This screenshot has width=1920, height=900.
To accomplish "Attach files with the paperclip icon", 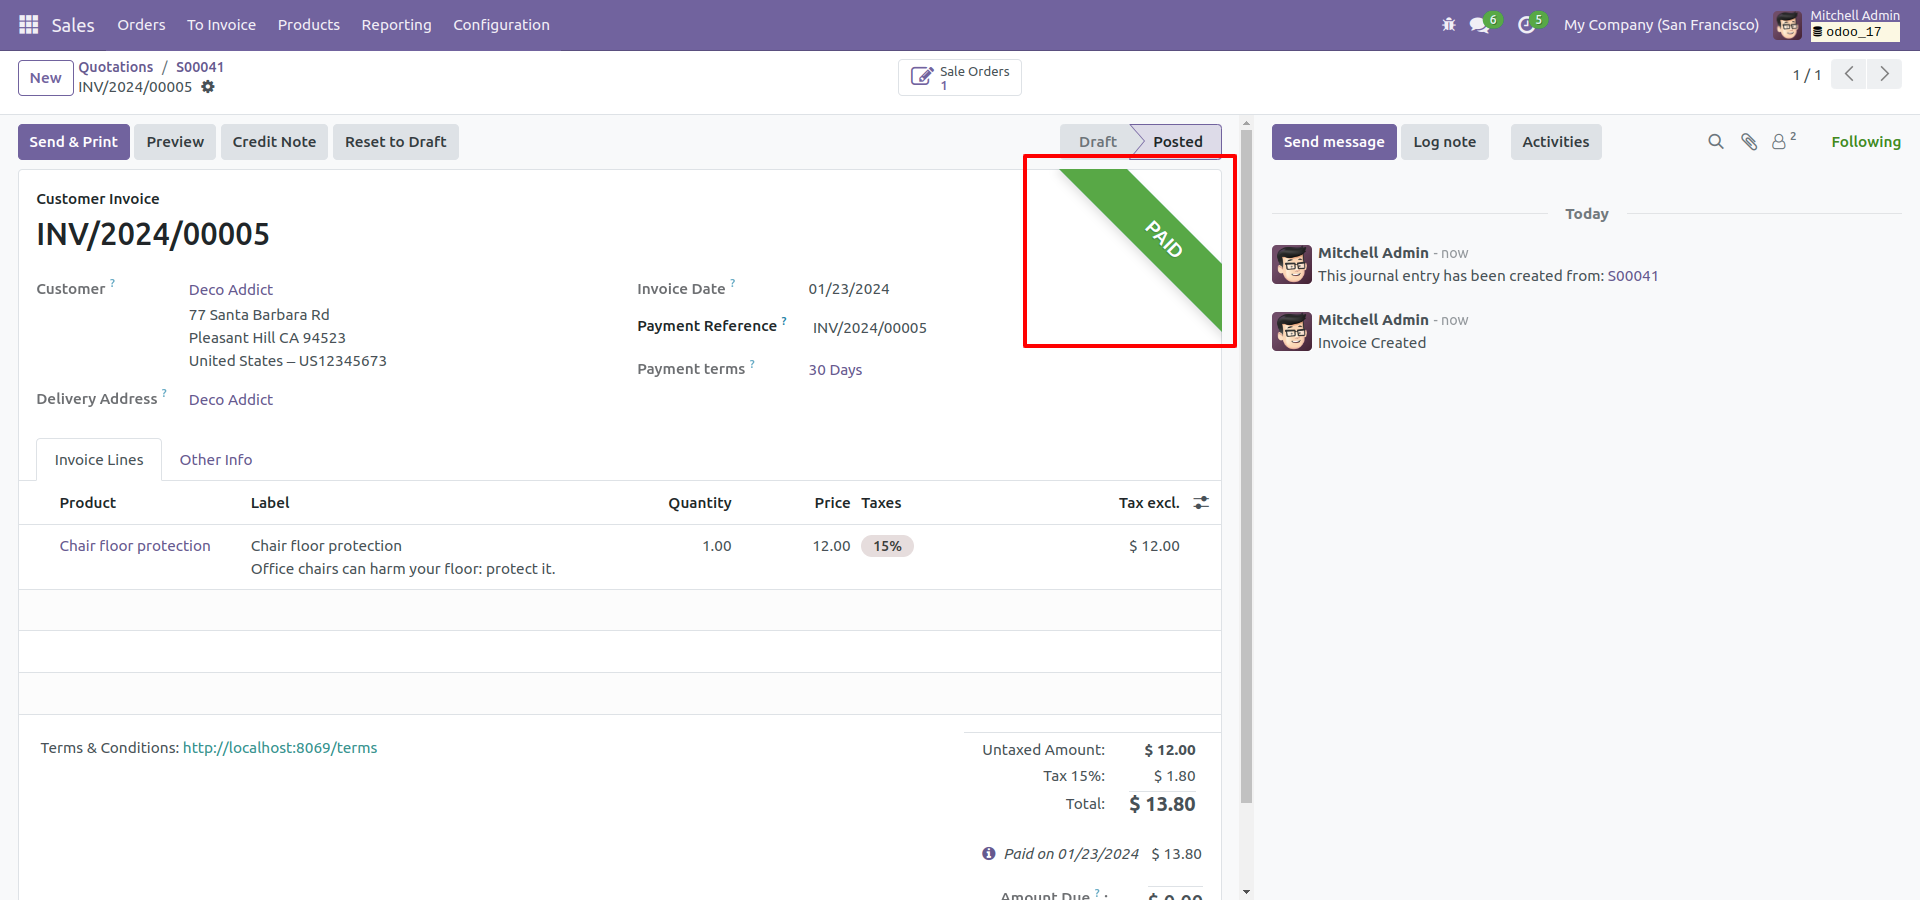I will (1749, 142).
